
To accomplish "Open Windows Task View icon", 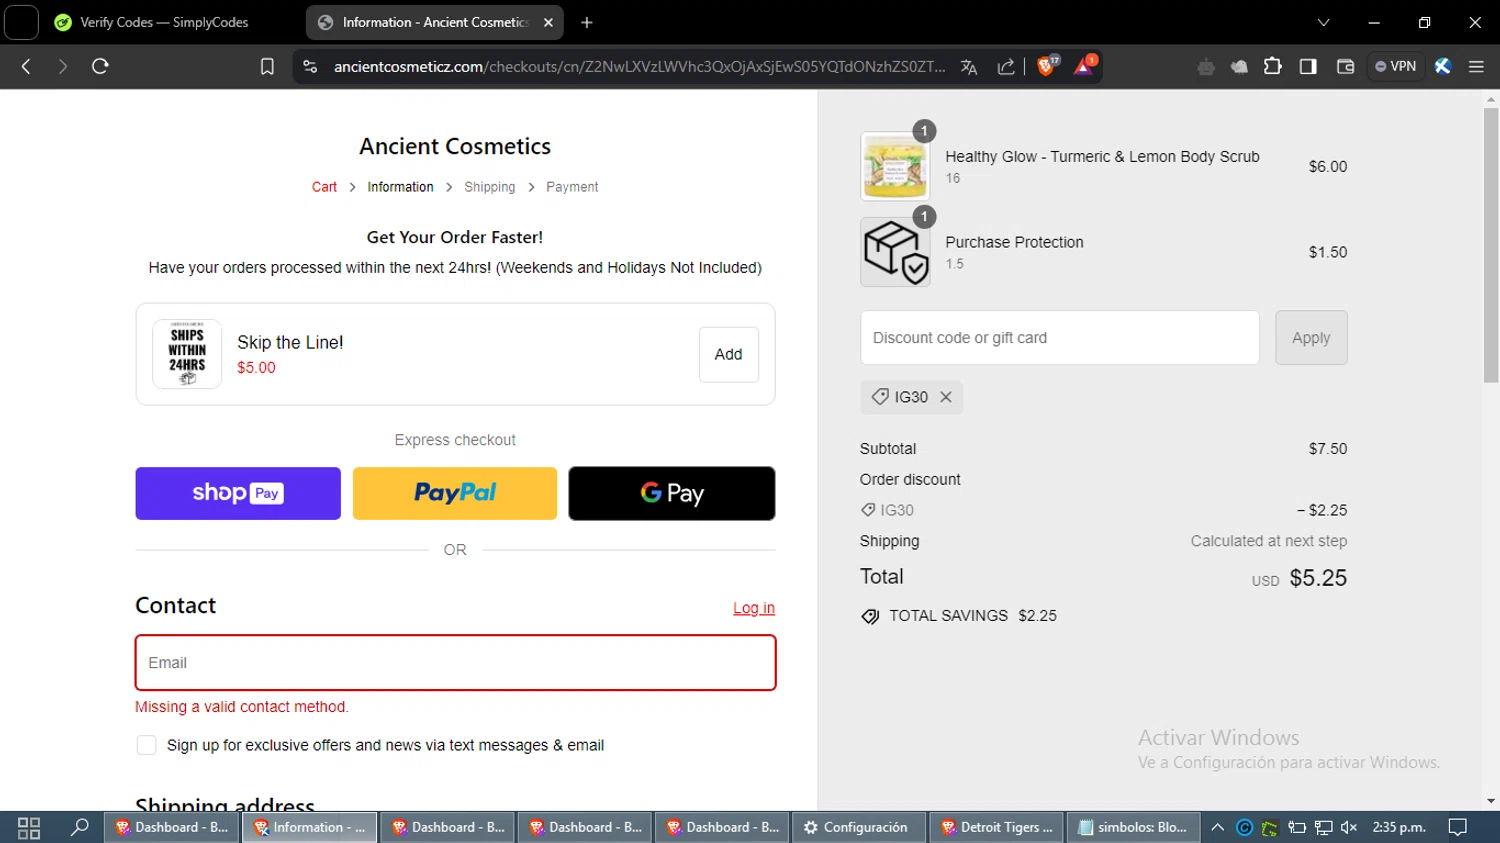I will tap(29, 827).
